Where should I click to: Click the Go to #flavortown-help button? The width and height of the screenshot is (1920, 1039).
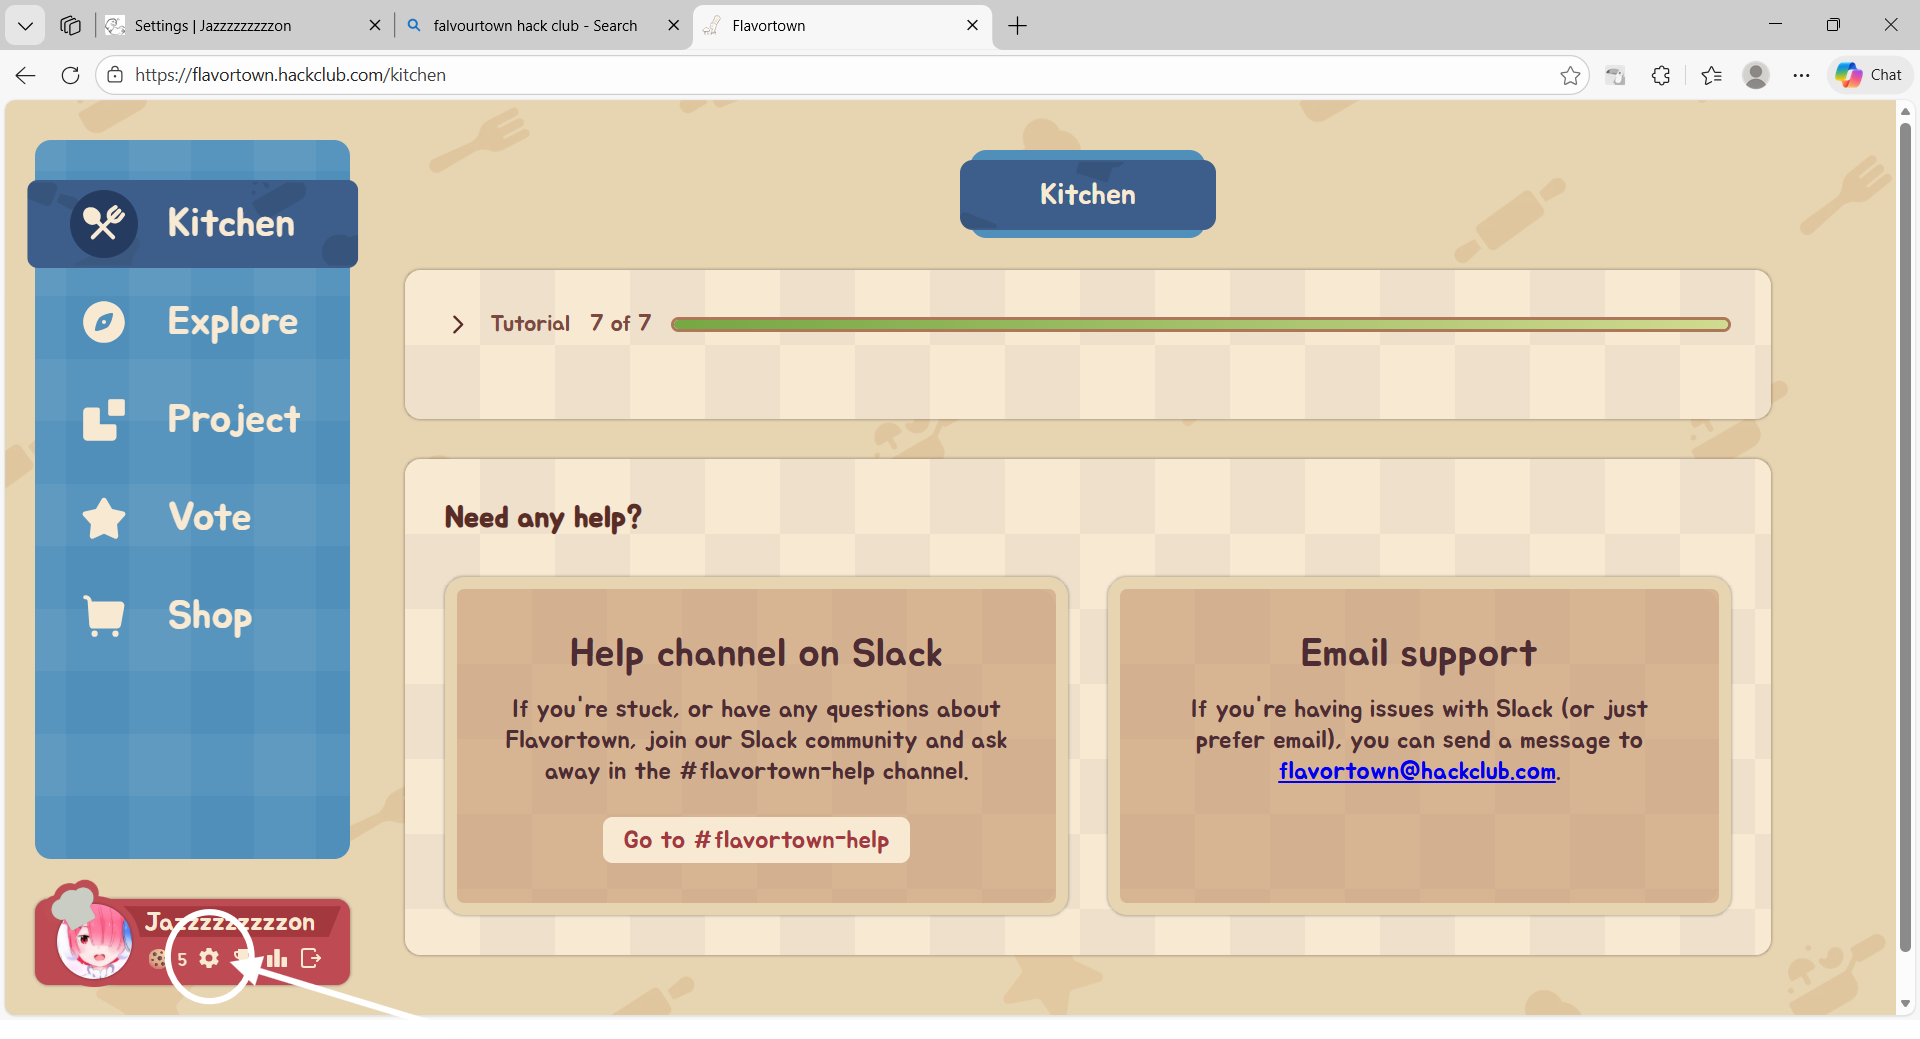756,840
